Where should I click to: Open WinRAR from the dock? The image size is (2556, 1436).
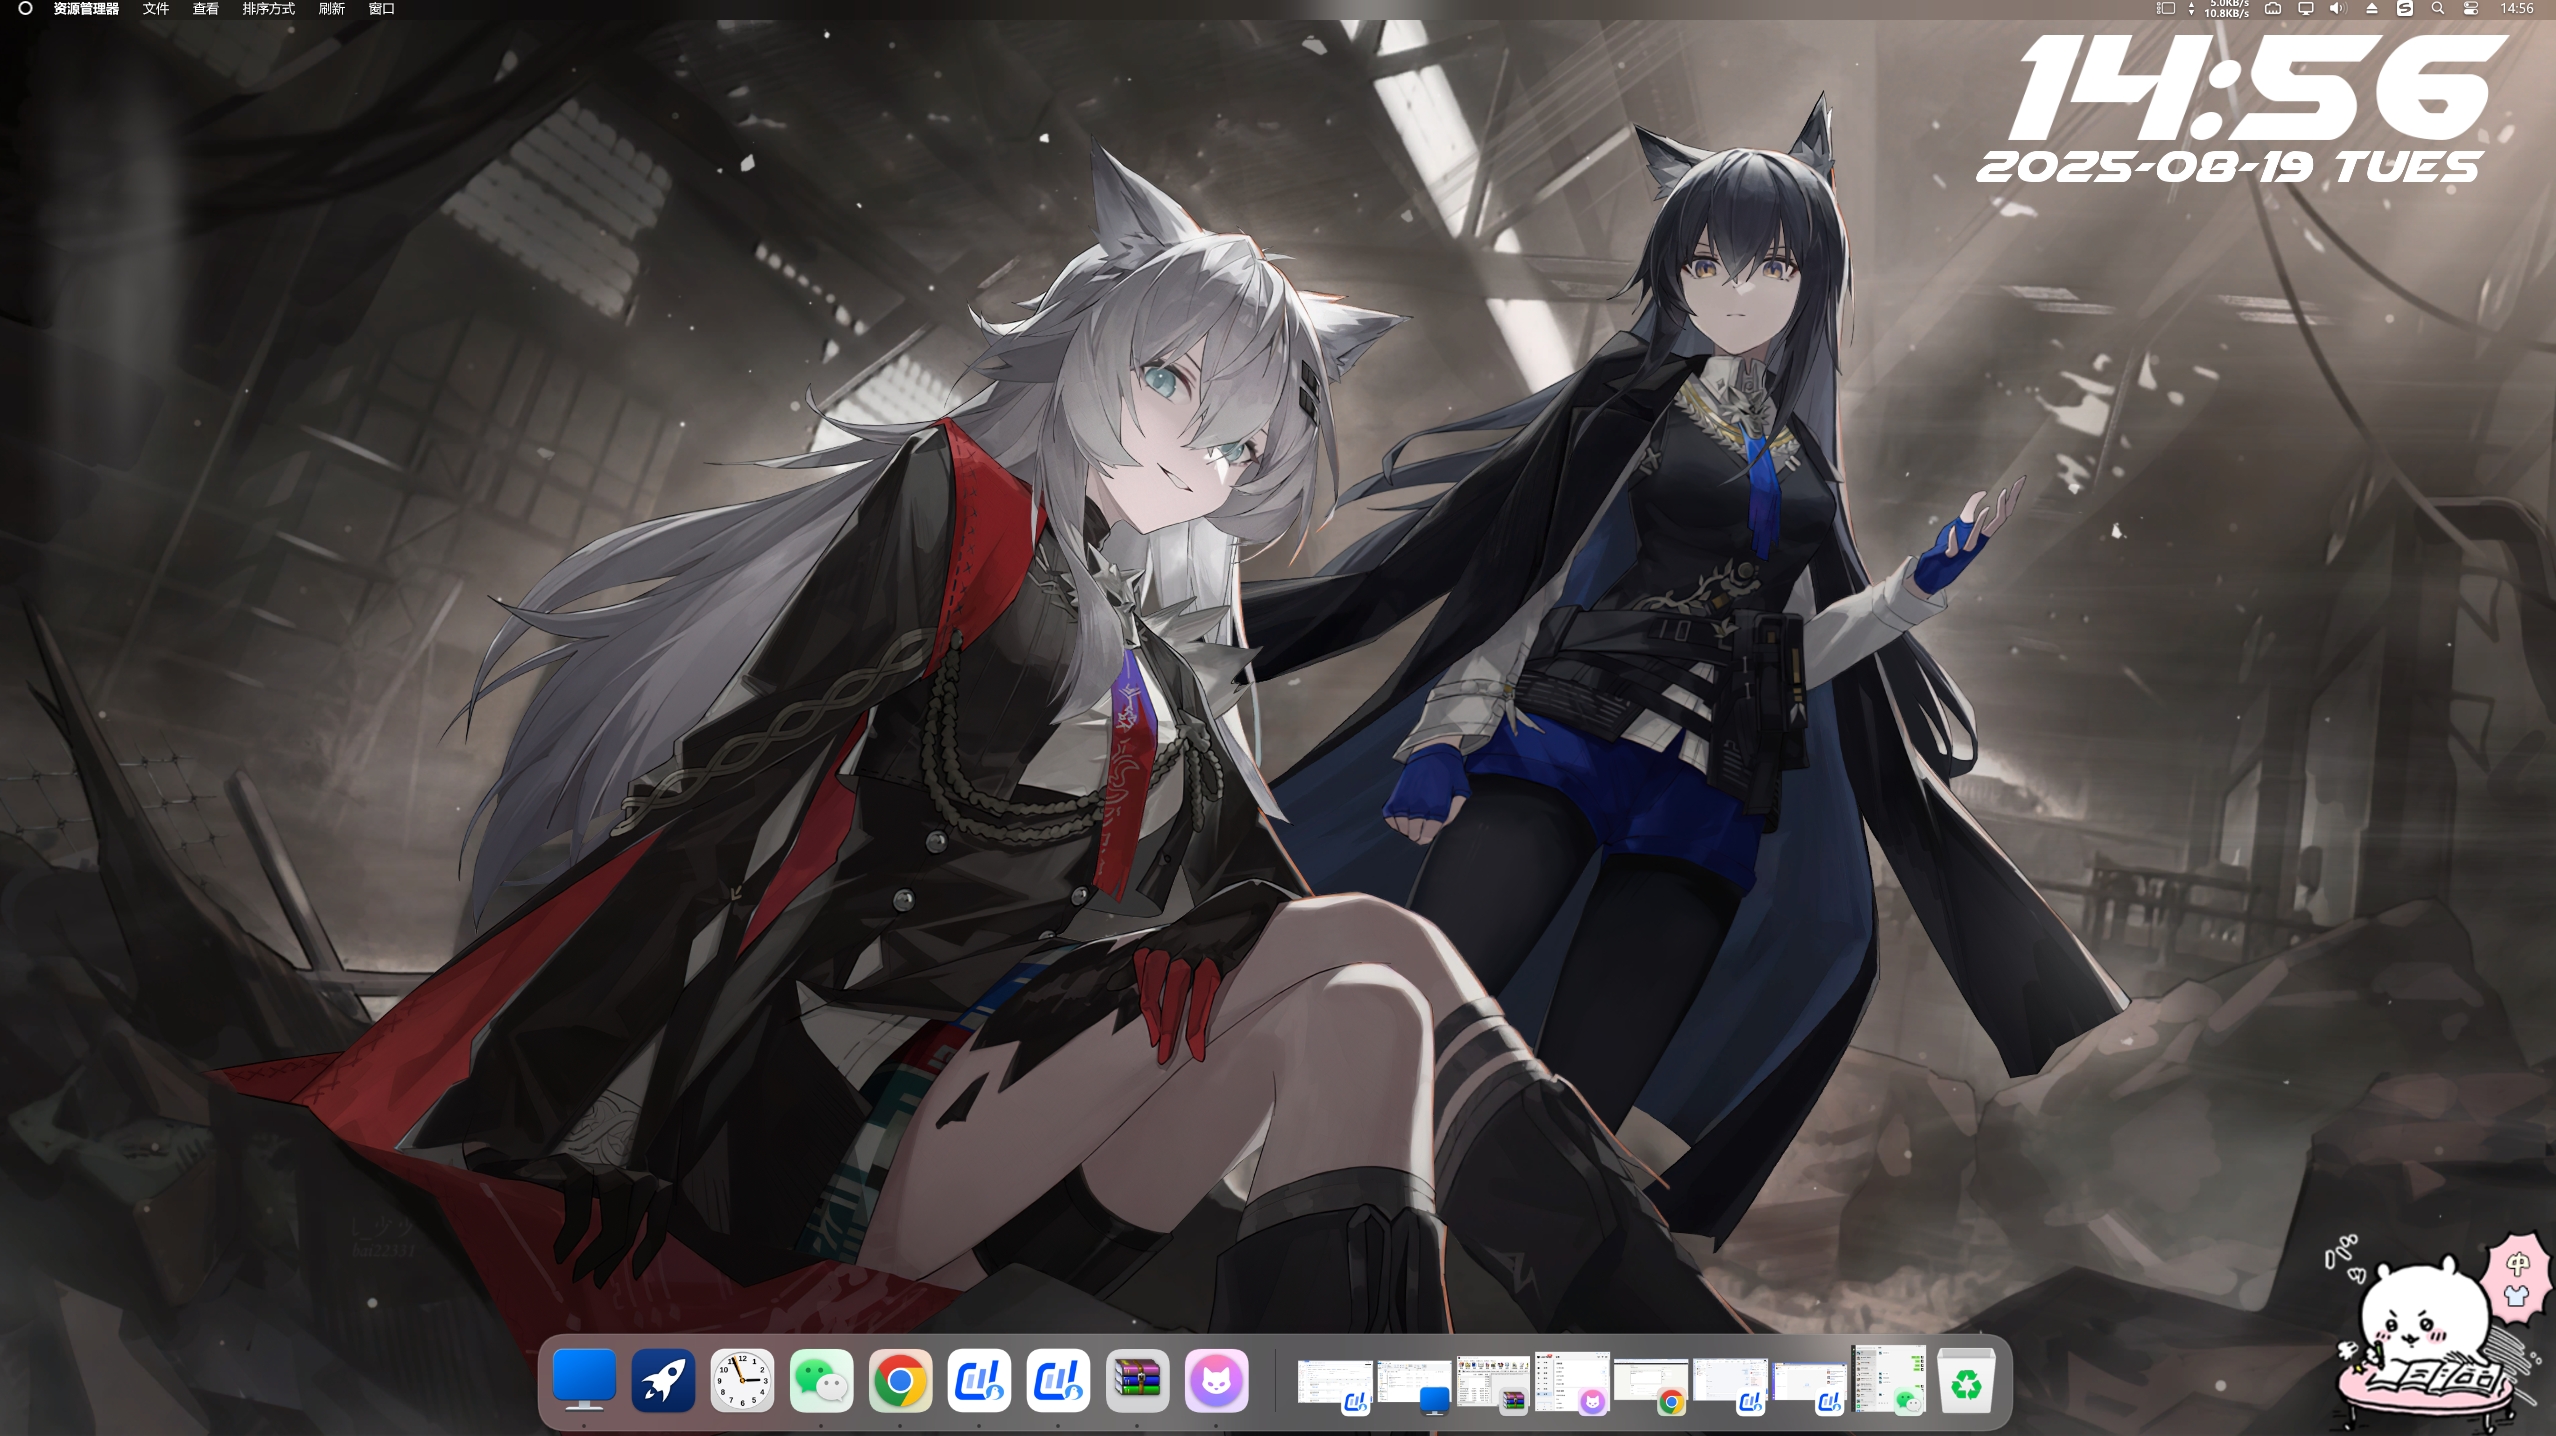coord(1137,1380)
